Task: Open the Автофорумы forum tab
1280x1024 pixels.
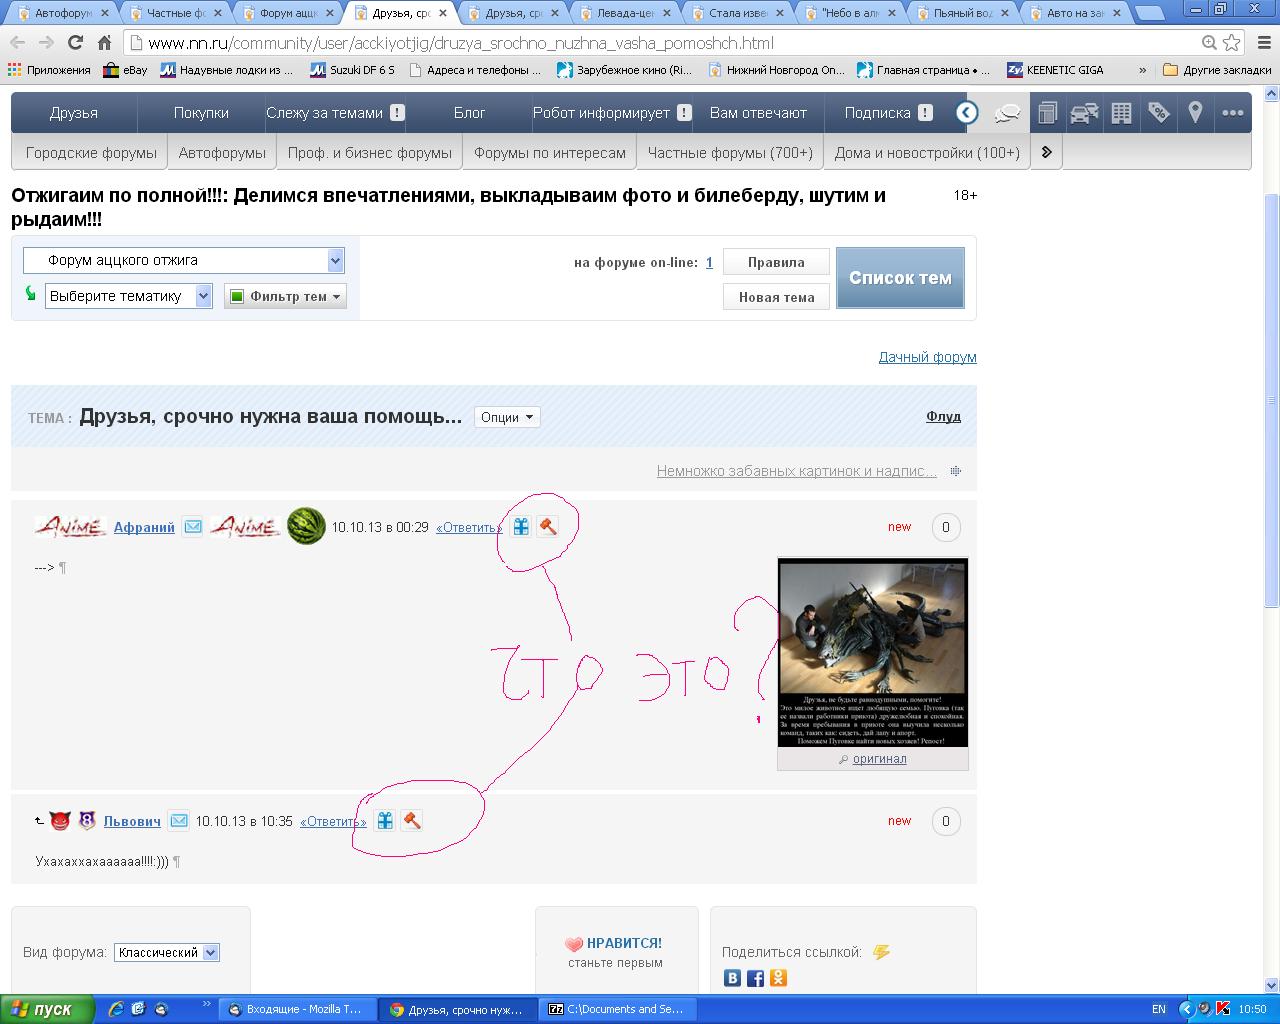Action: click(x=222, y=153)
